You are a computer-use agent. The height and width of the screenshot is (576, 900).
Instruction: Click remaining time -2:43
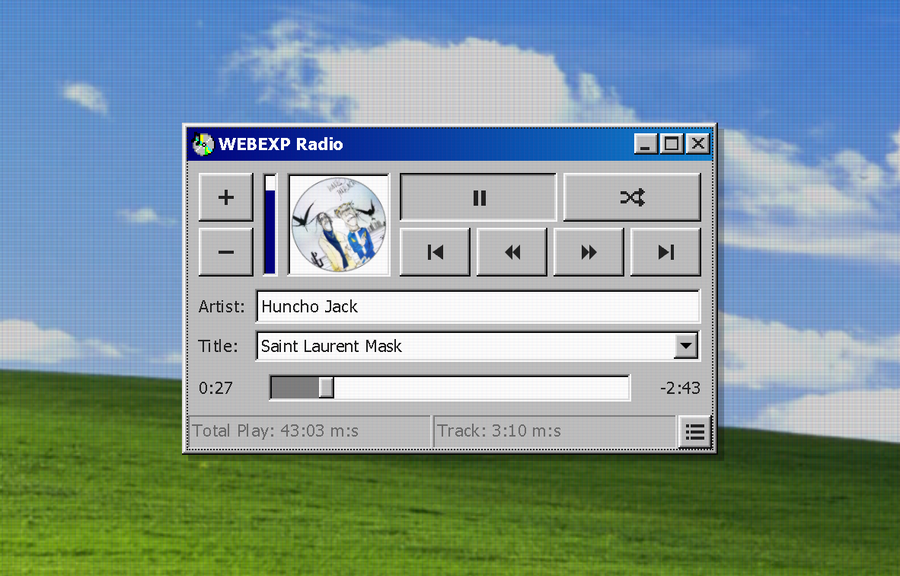(x=680, y=388)
